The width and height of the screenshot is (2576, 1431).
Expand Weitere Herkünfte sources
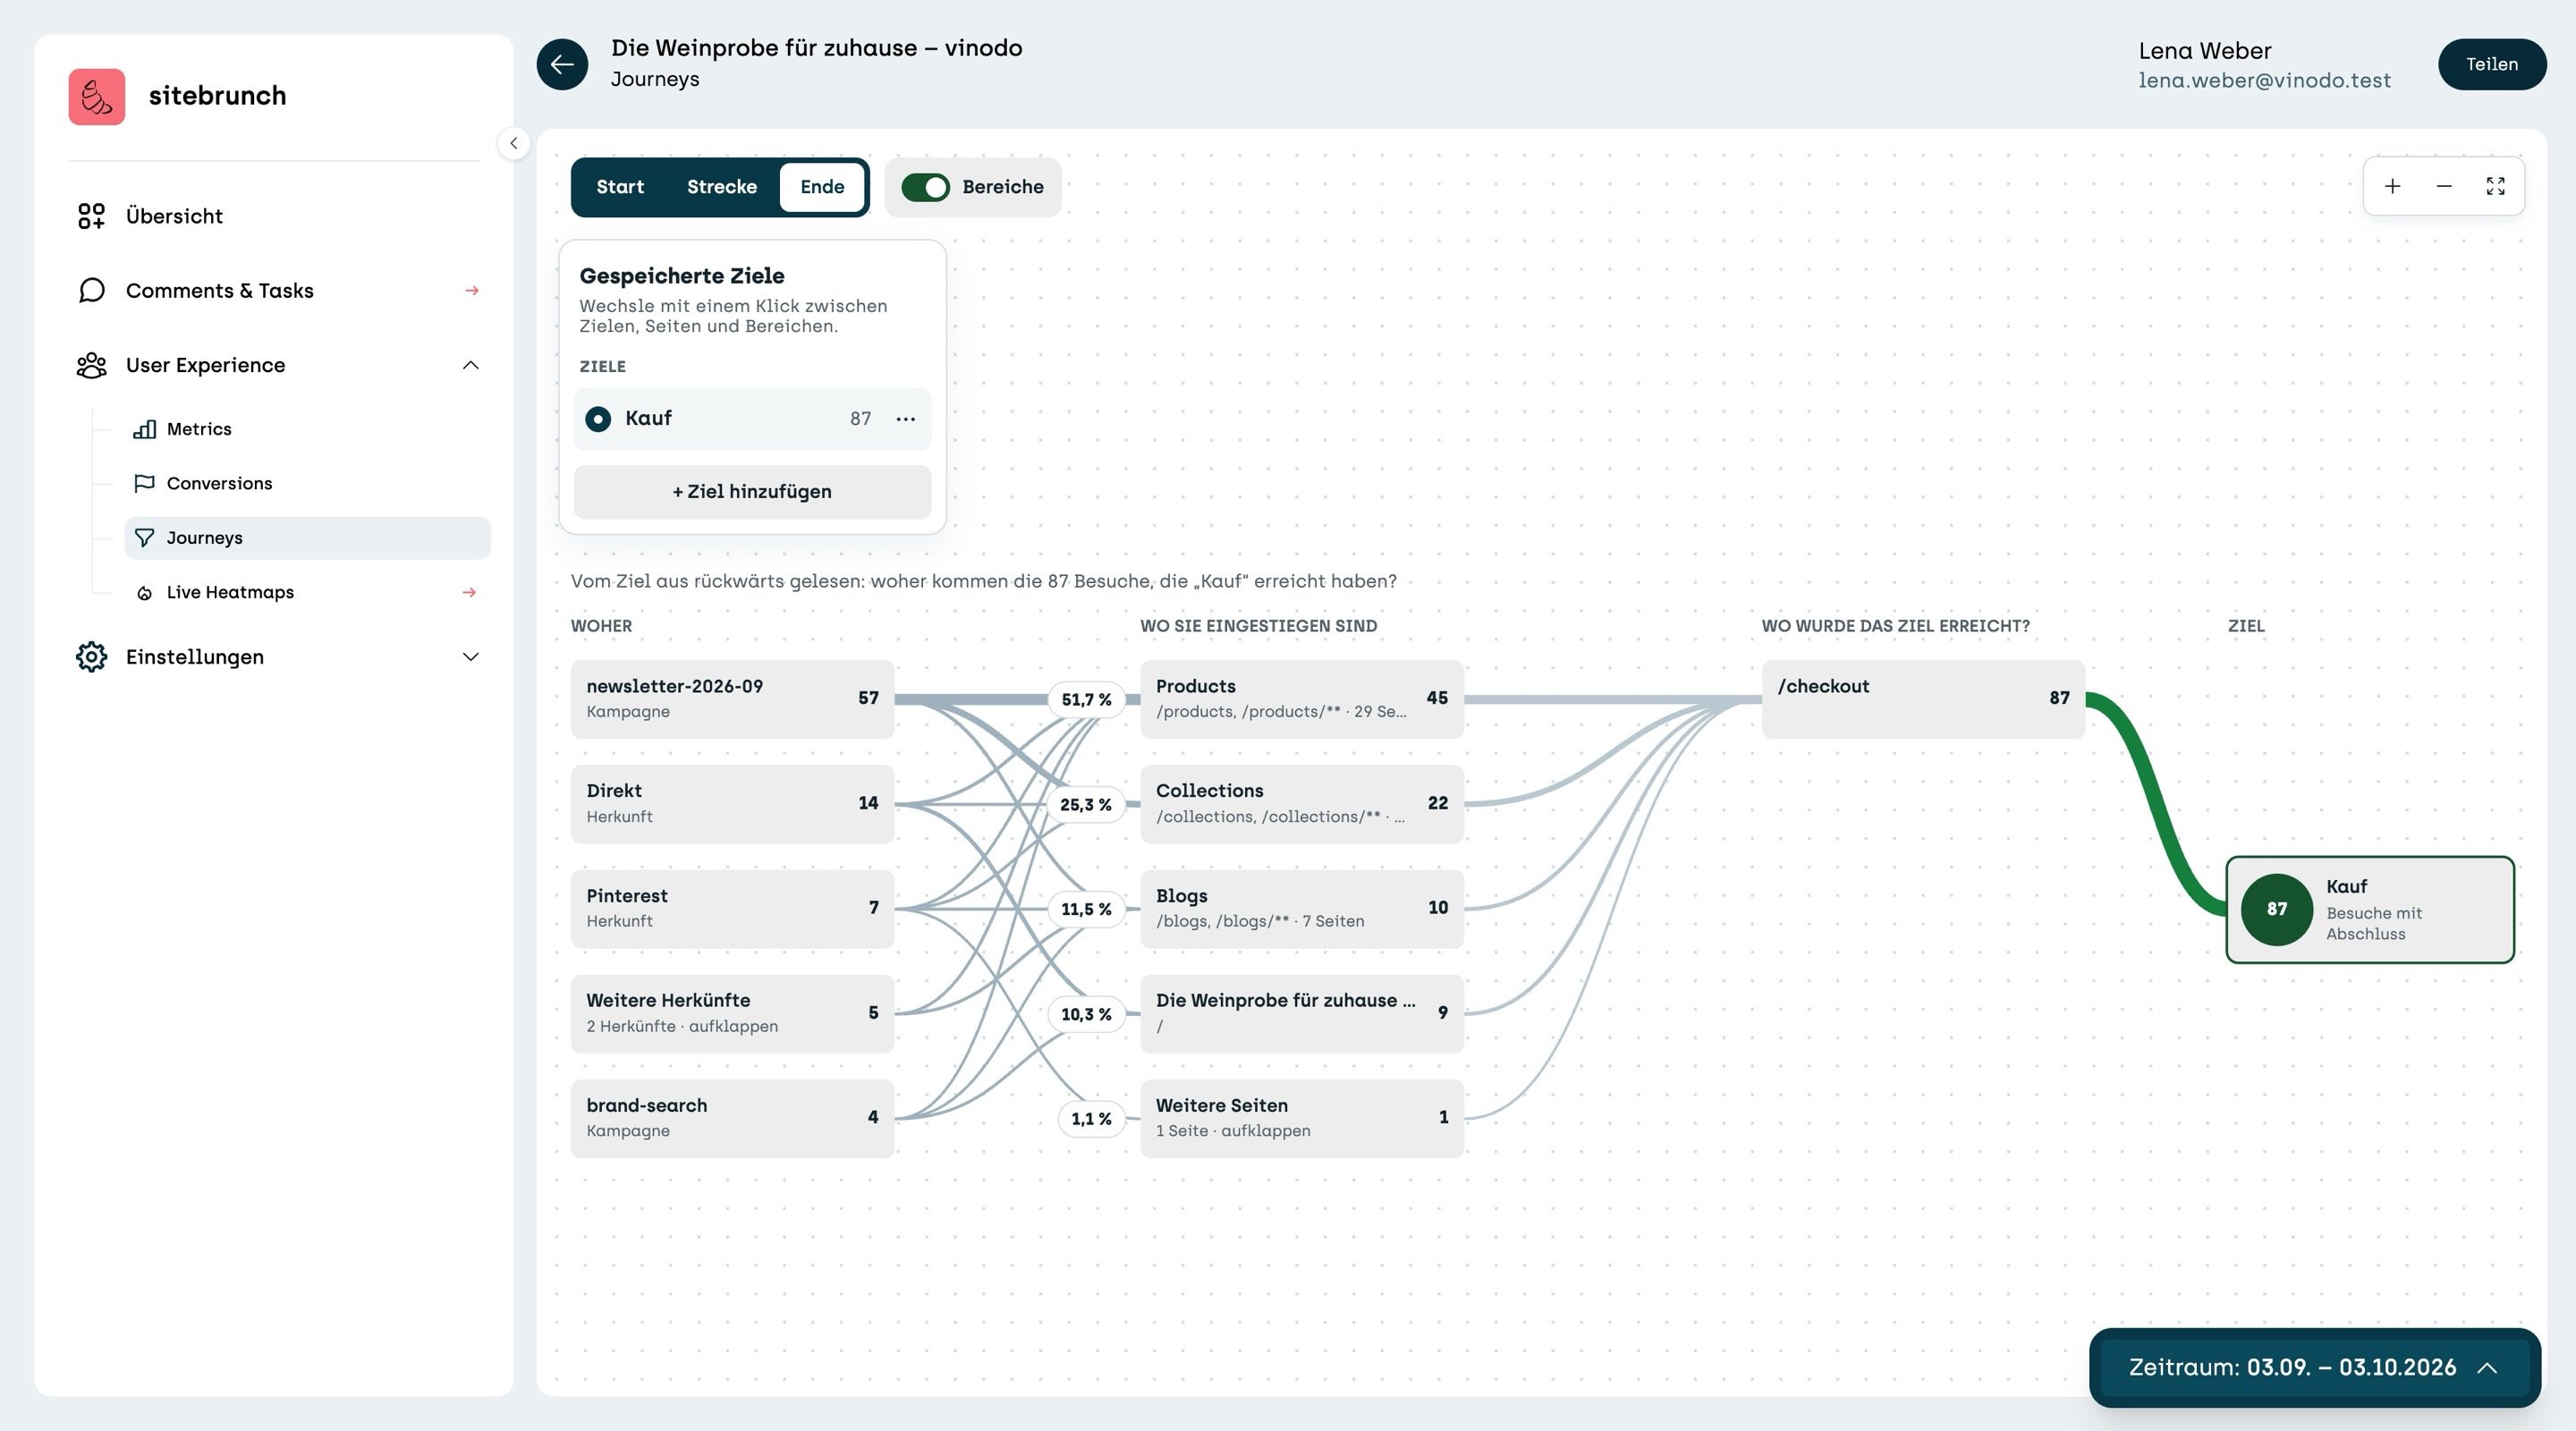pyautogui.click(x=732, y=1013)
